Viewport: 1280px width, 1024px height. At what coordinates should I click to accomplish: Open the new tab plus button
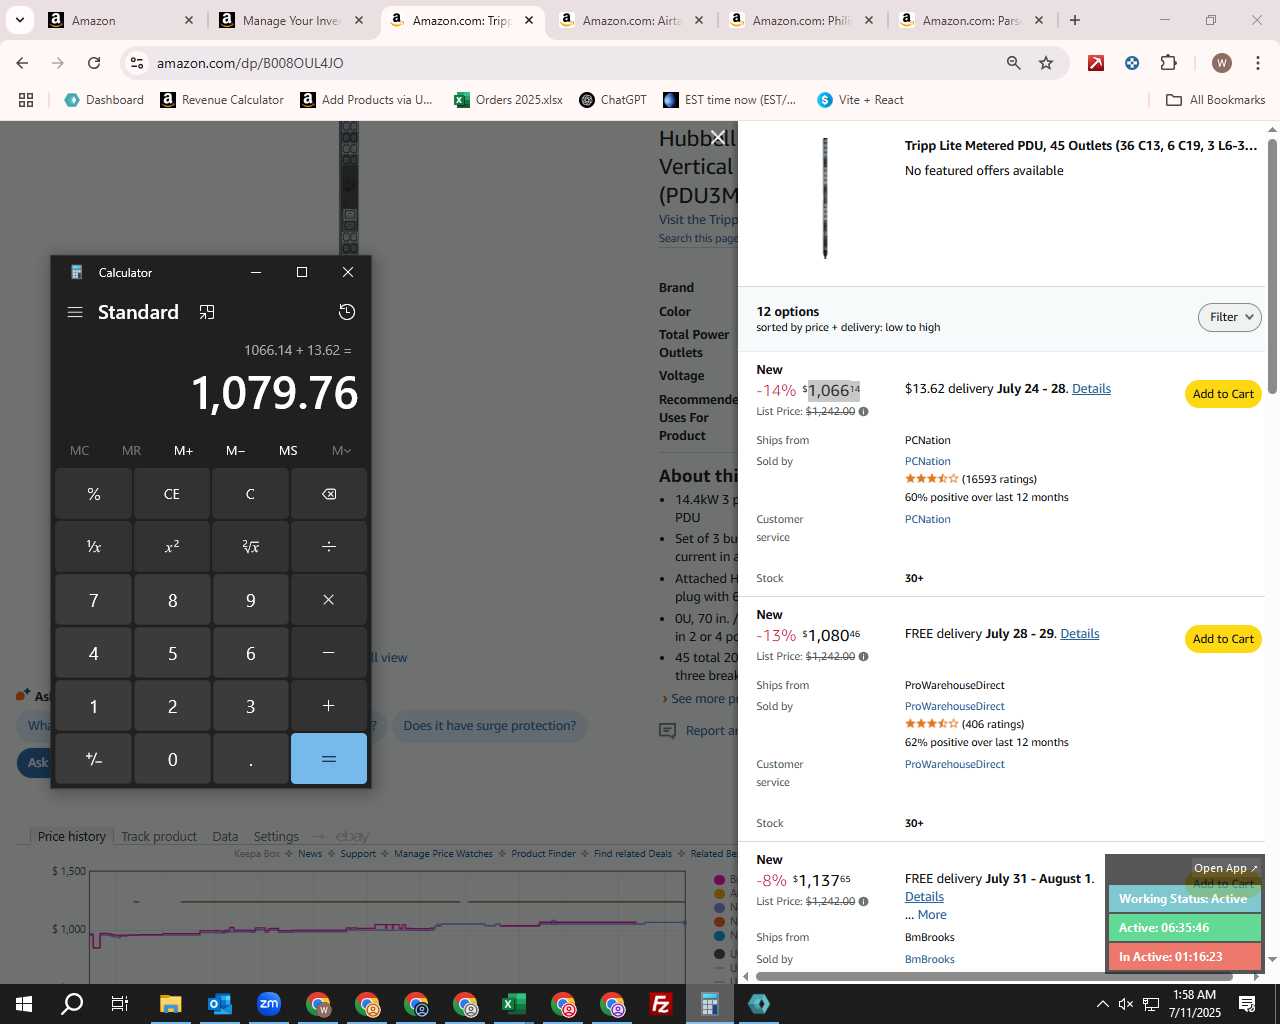(x=1075, y=20)
